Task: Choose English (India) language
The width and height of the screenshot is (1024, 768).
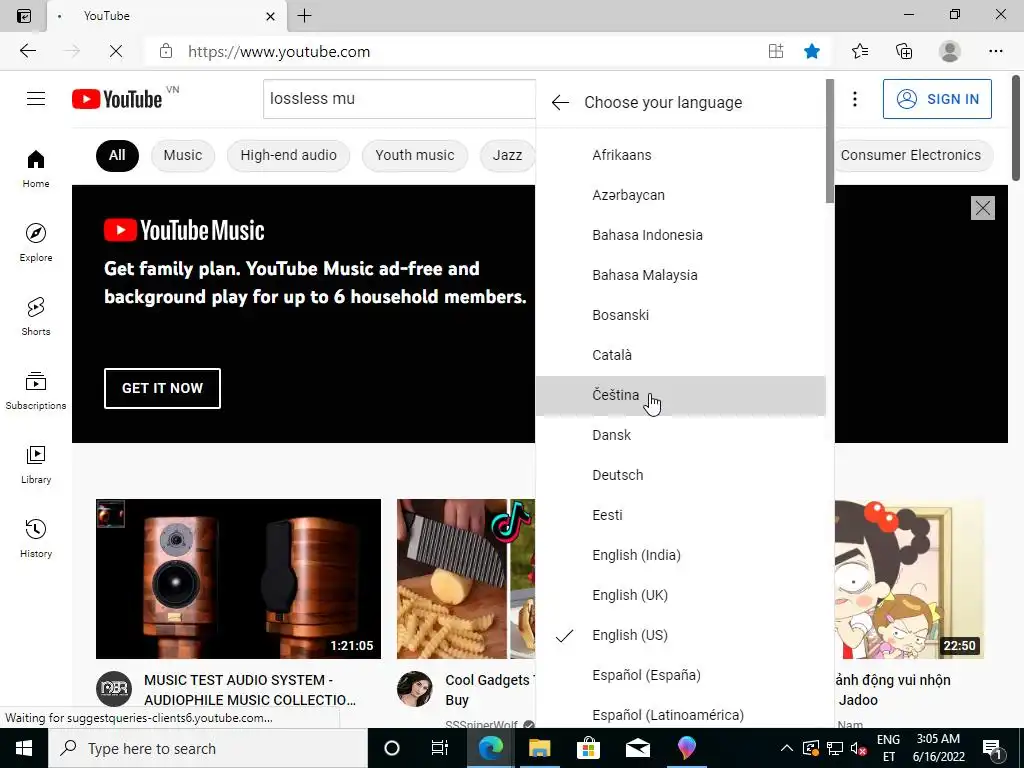Action: coord(680,555)
